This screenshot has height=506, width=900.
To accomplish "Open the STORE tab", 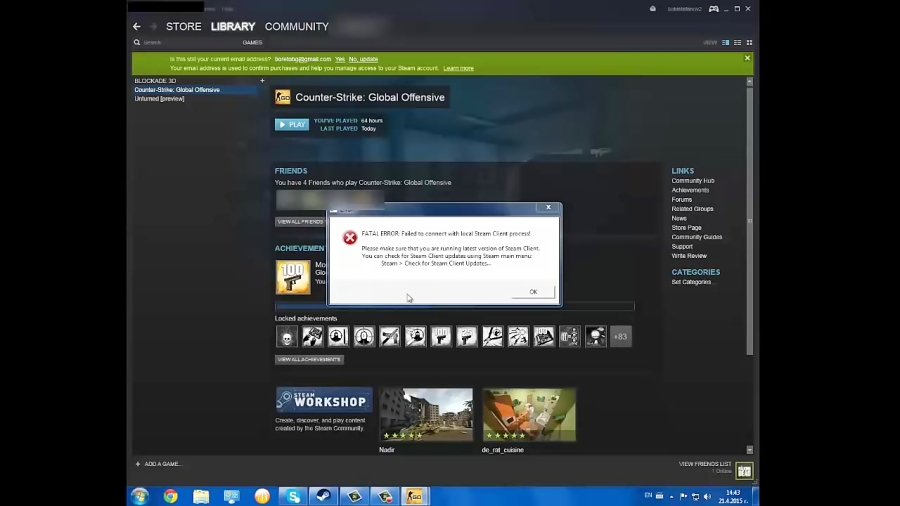I will coord(183,27).
